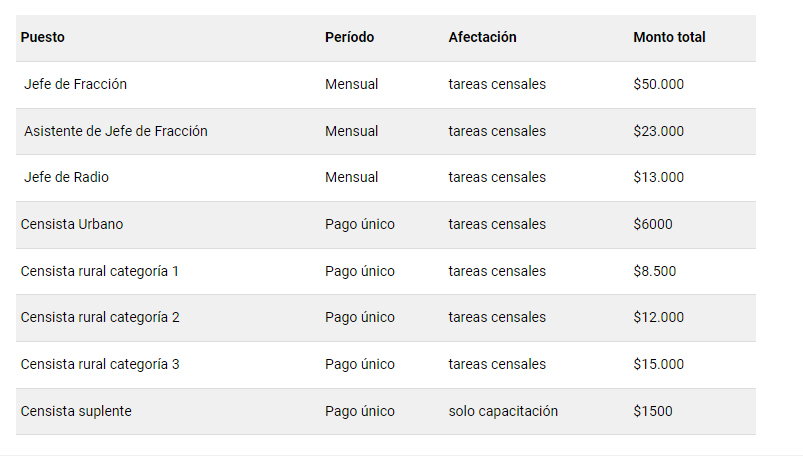Click Mensual in Jefe de Radio row

[x=351, y=178]
